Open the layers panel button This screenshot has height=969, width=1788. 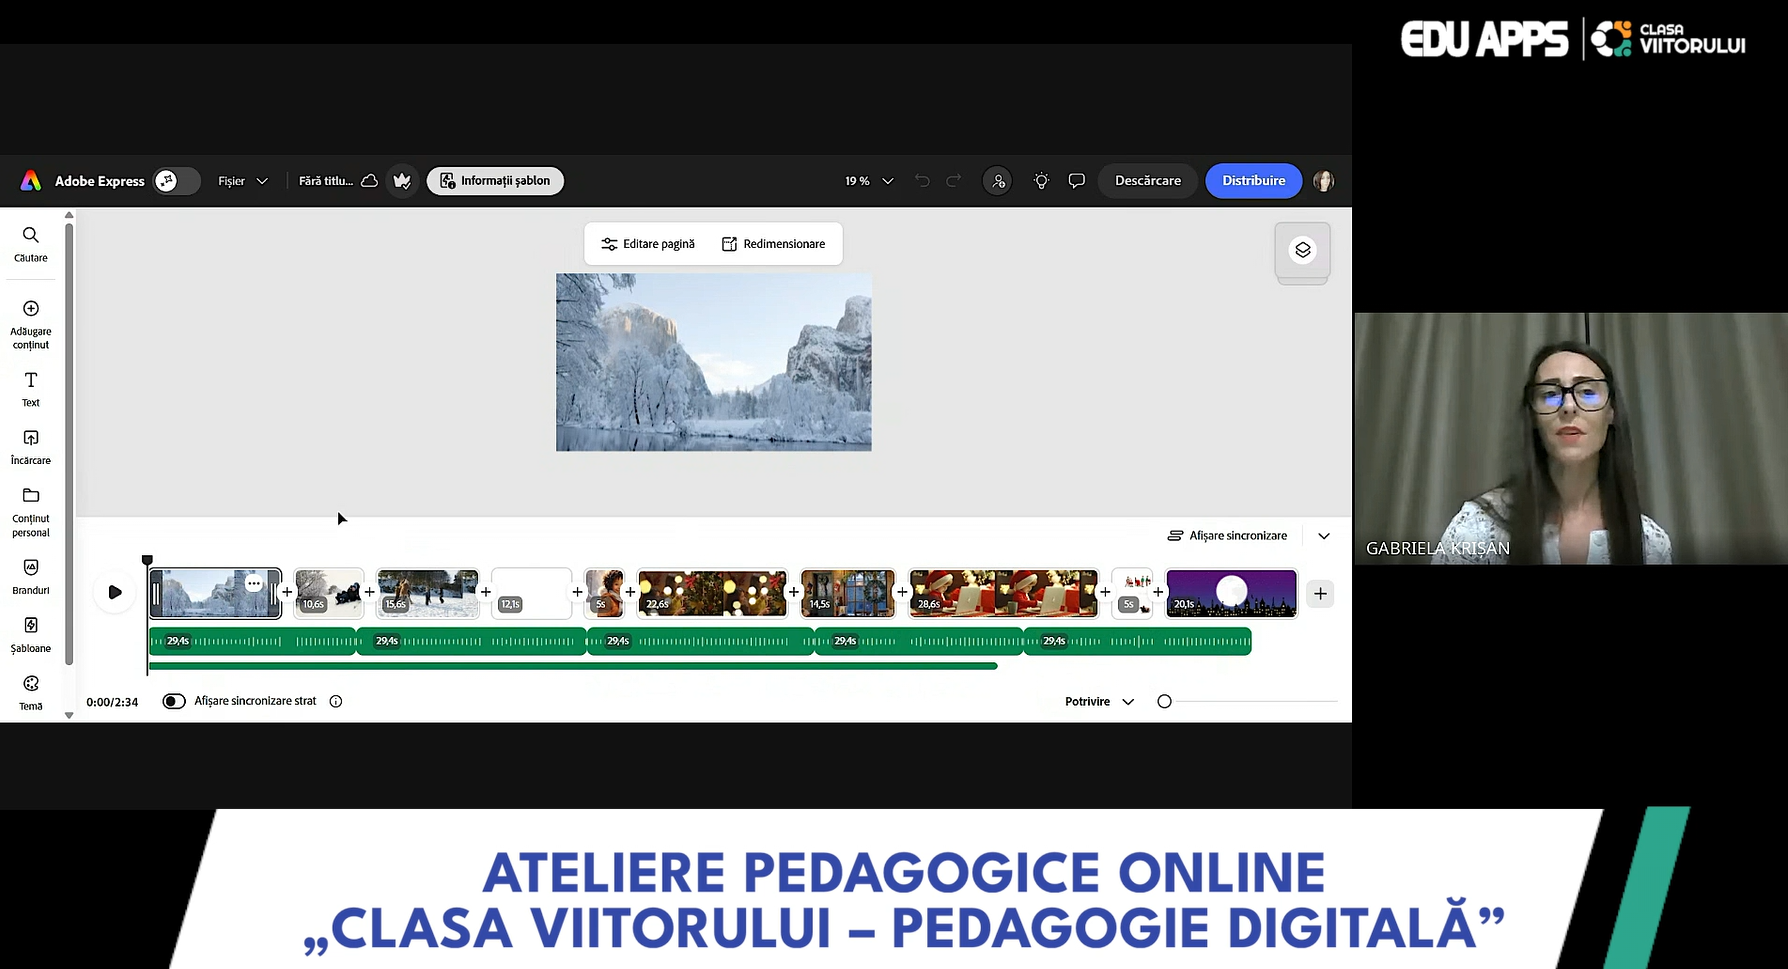pos(1302,250)
